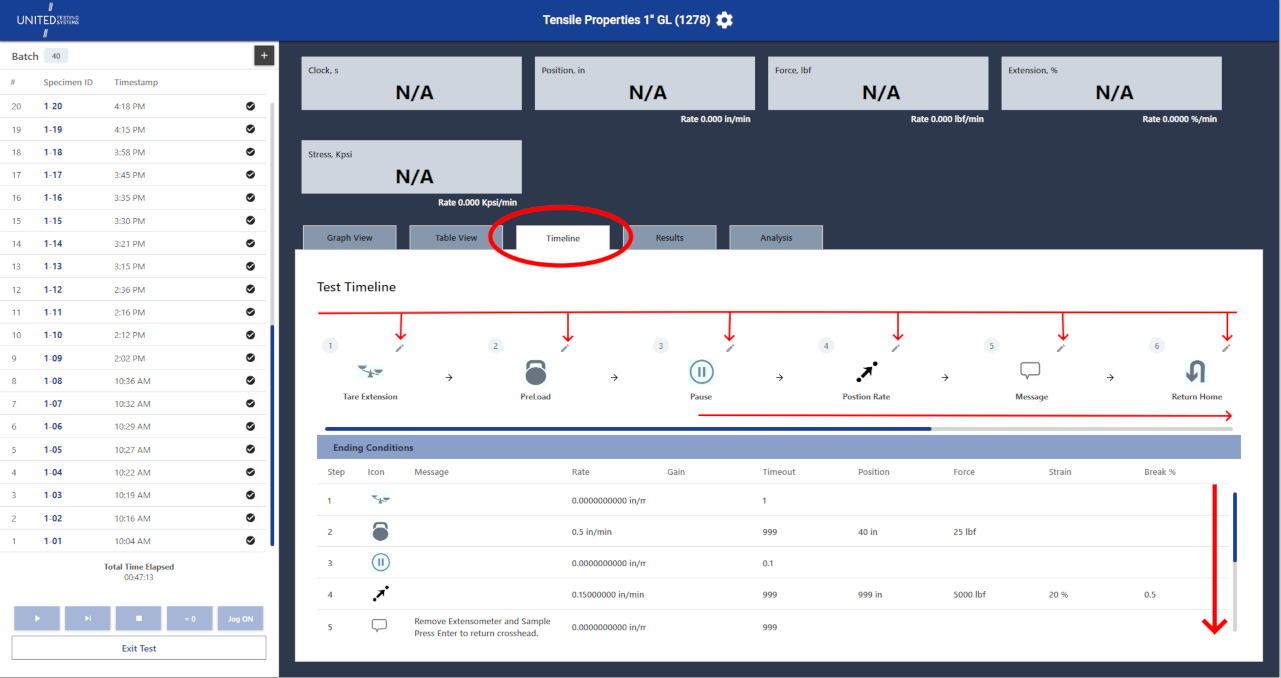Click the Total Time Elapsed value 00:47:13

[x=139, y=577]
